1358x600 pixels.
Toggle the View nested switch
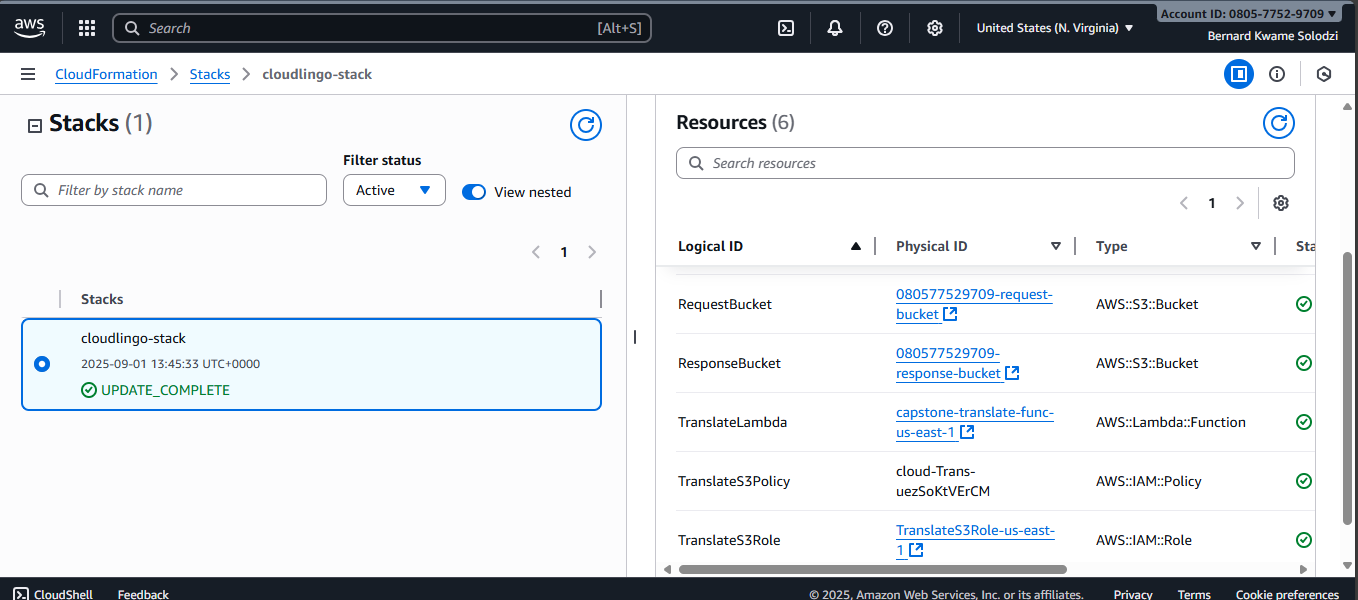point(474,192)
